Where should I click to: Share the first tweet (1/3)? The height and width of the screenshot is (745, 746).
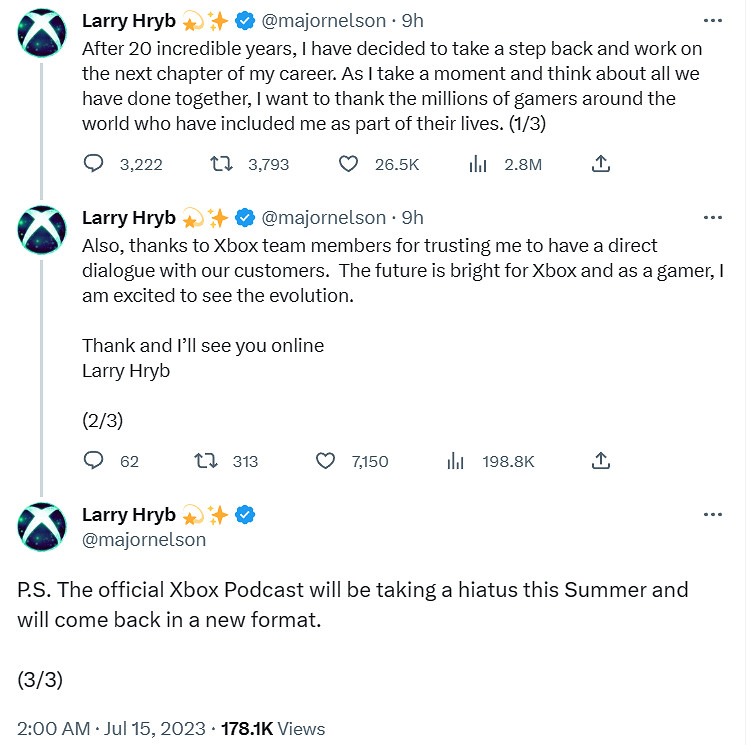pyautogui.click(x=601, y=164)
